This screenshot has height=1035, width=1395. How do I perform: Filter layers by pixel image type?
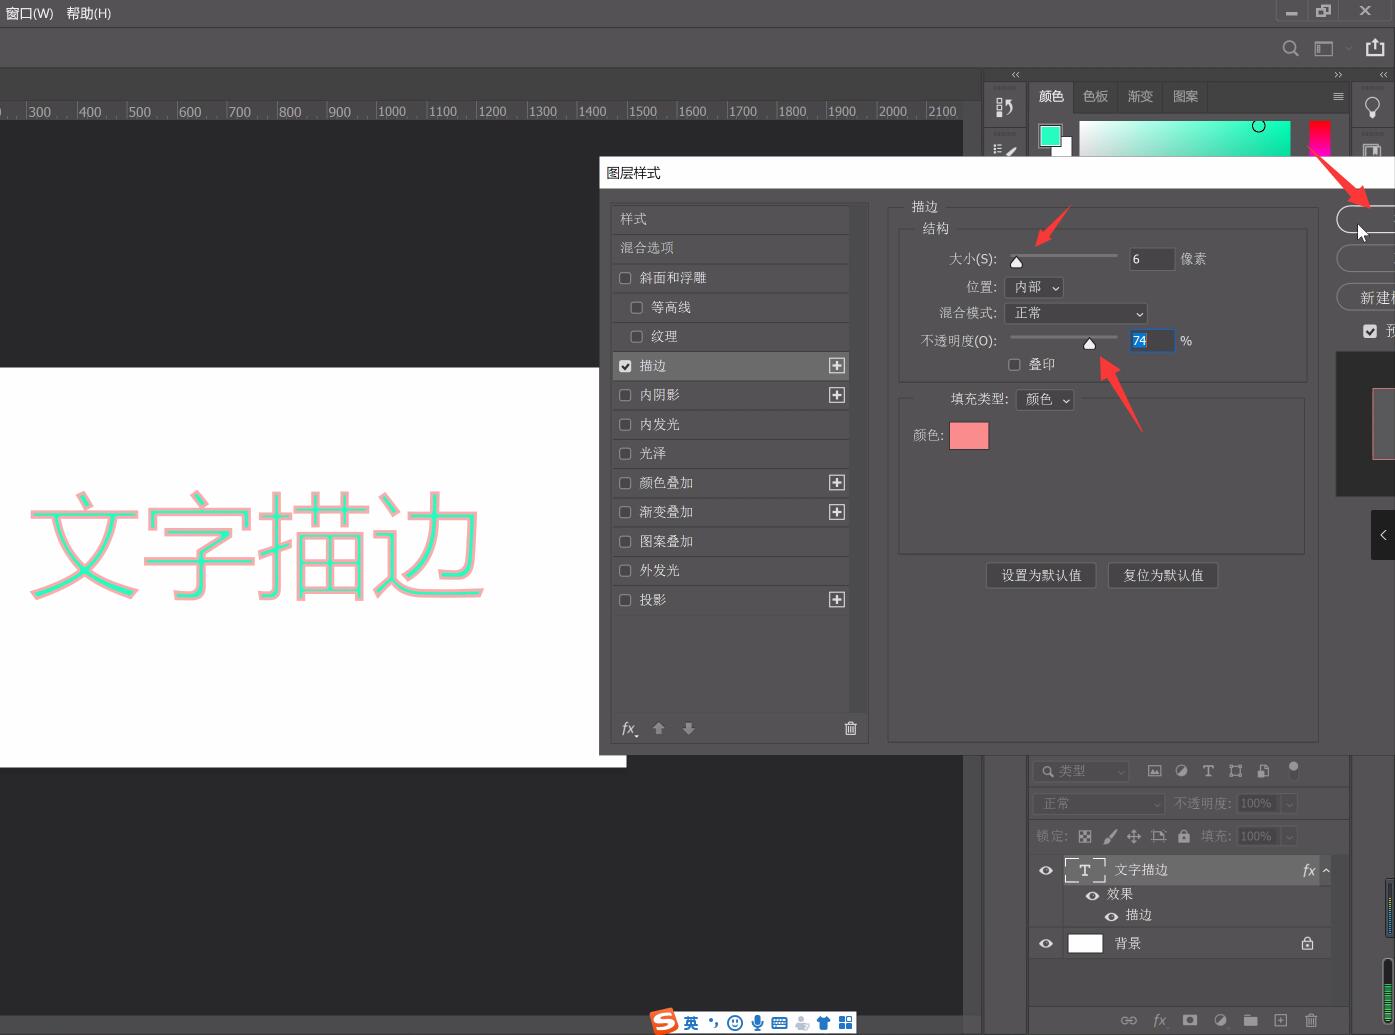(x=1154, y=771)
